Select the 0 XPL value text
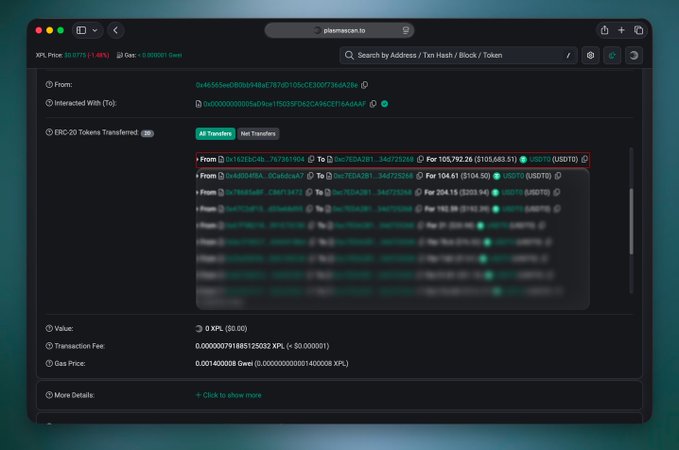The image size is (679, 450). pos(214,329)
